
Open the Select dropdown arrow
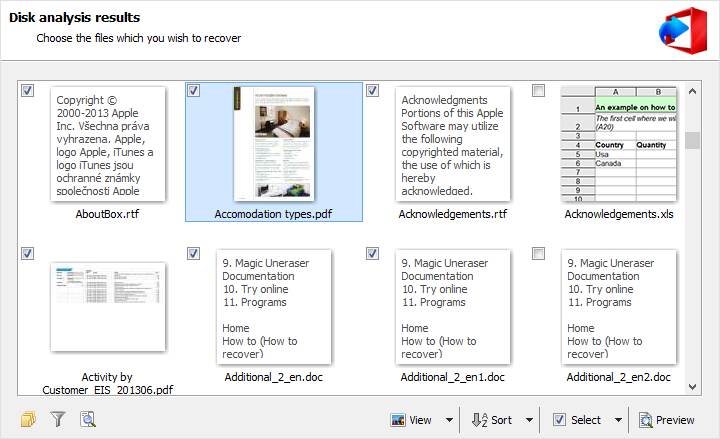(x=619, y=420)
